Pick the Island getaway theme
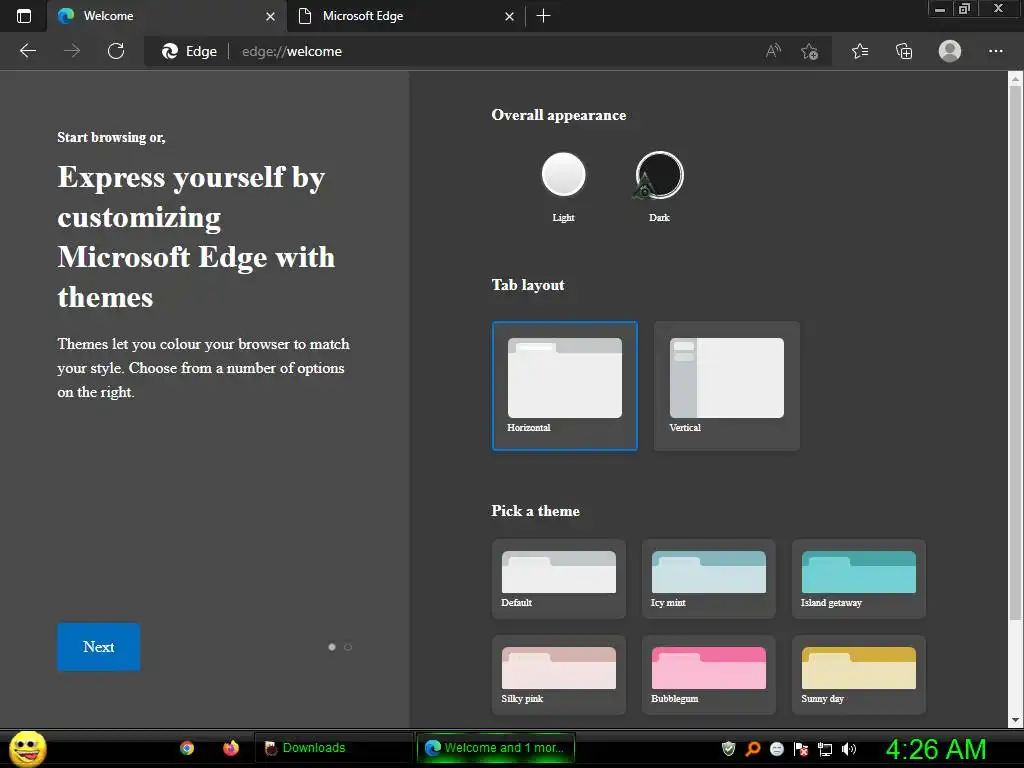1024x768 pixels. click(859, 579)
